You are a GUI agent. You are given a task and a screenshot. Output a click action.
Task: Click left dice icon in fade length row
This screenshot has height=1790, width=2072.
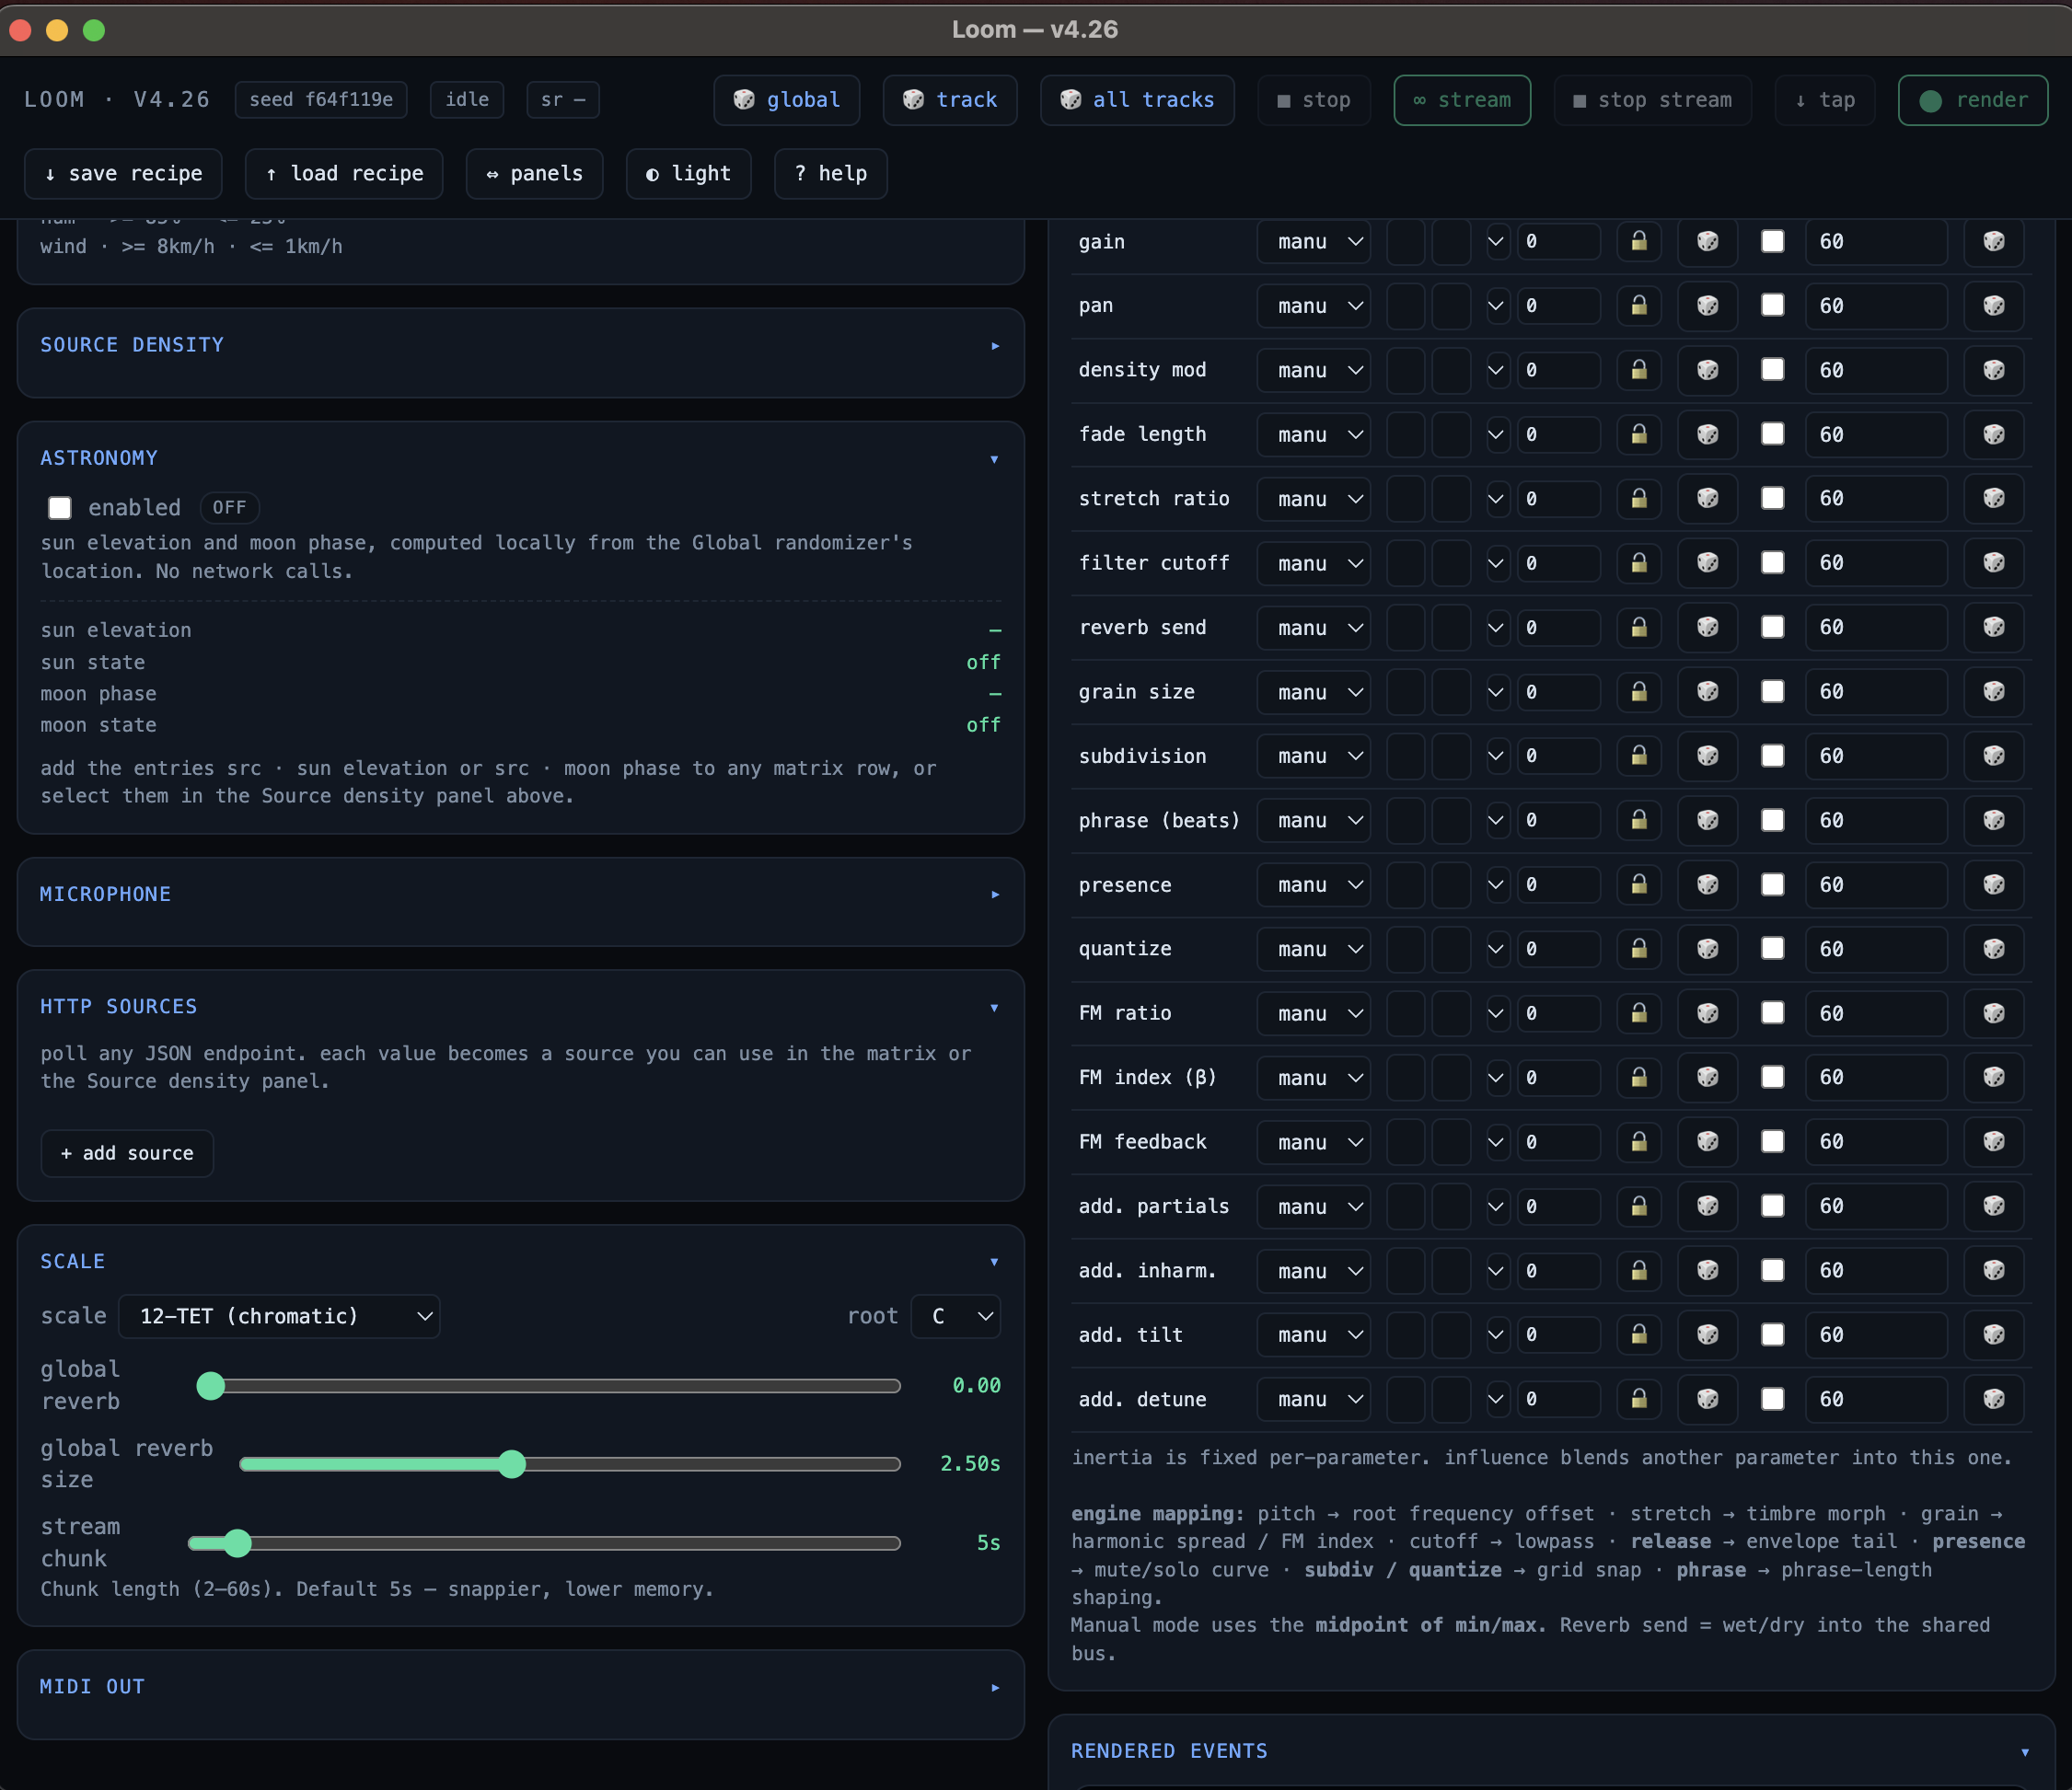tap(1708, 434)
